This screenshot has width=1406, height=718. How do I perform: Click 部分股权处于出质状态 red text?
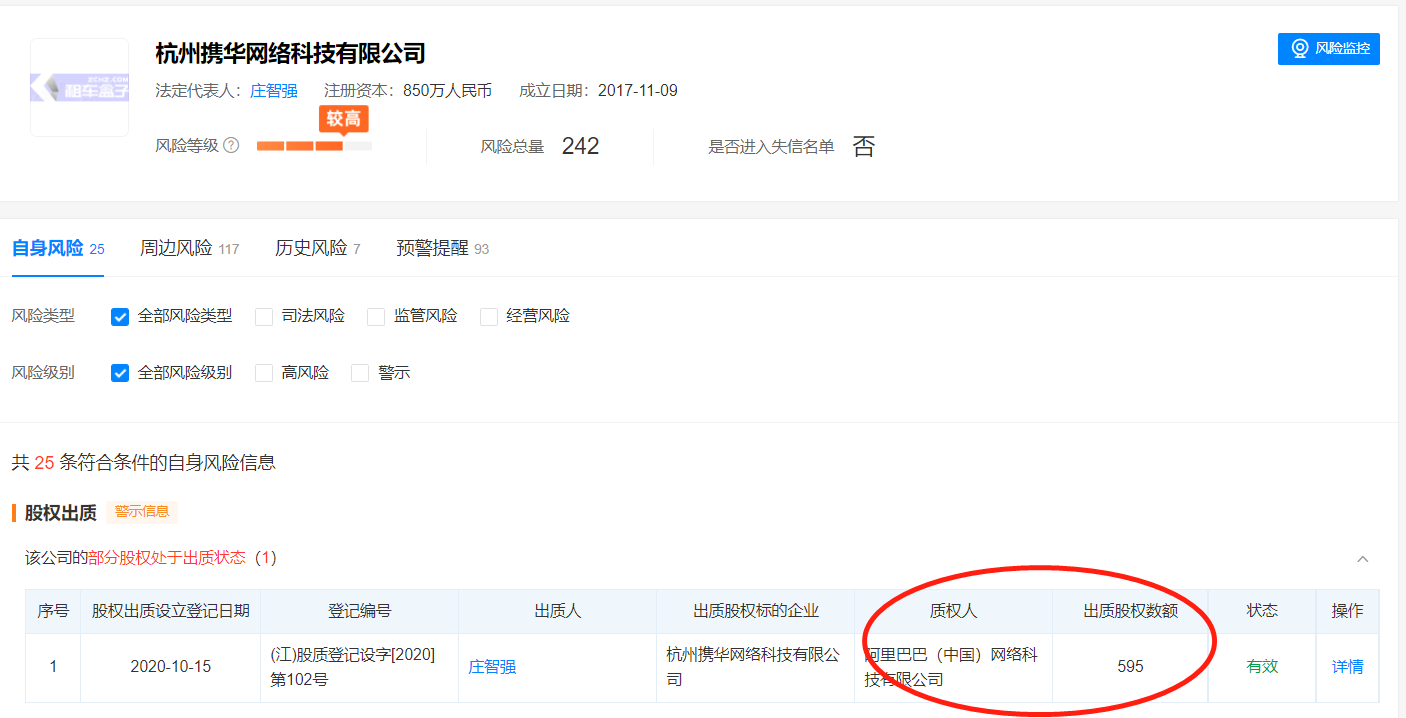pos(167,558)
